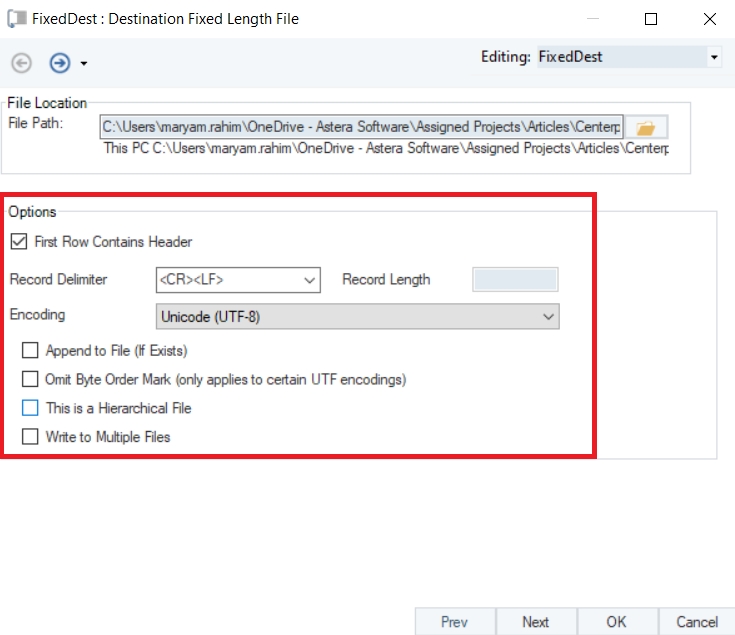735x635 pixels.
Task: Open the forward arrow history dropdown
Action: tap(84, 64)
